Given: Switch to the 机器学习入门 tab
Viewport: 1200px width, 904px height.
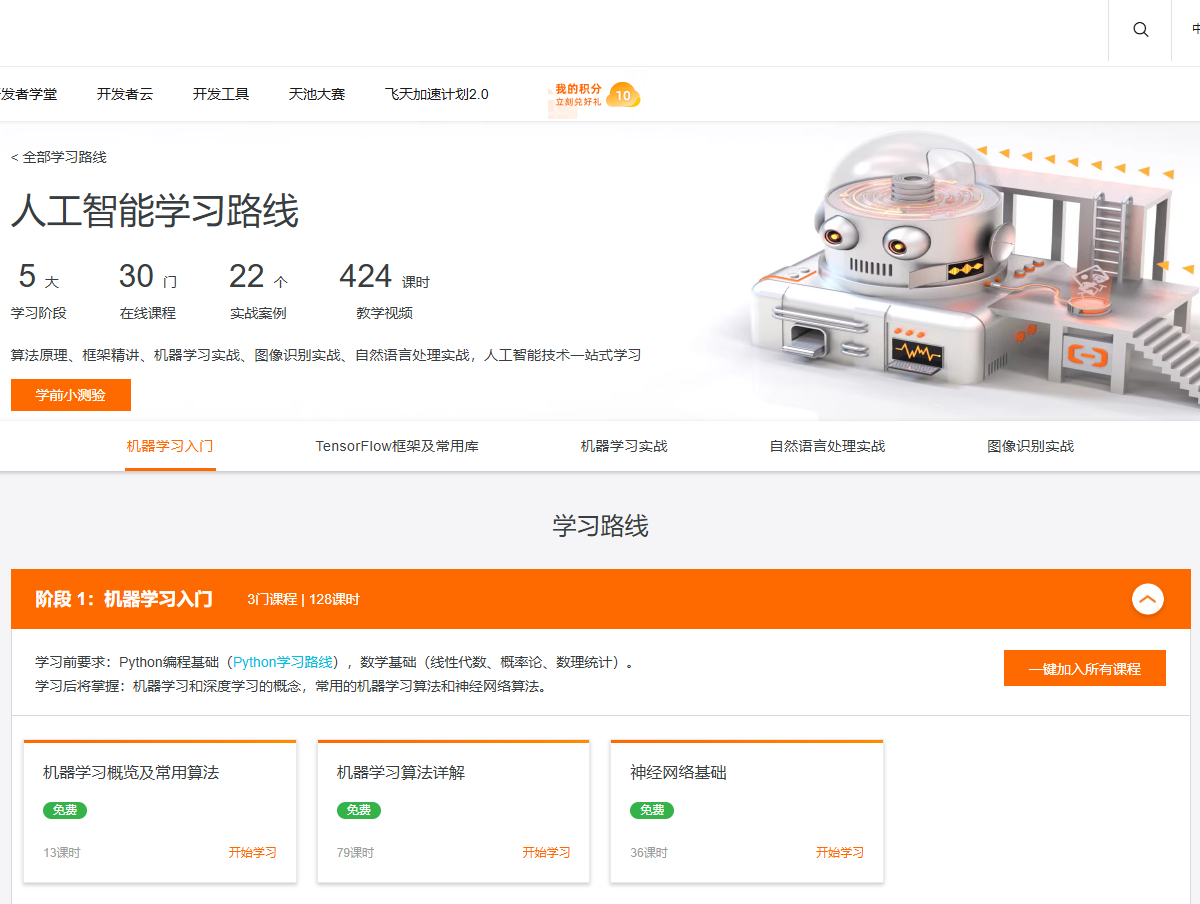Looking at the screenshot, I should [170, 446].
